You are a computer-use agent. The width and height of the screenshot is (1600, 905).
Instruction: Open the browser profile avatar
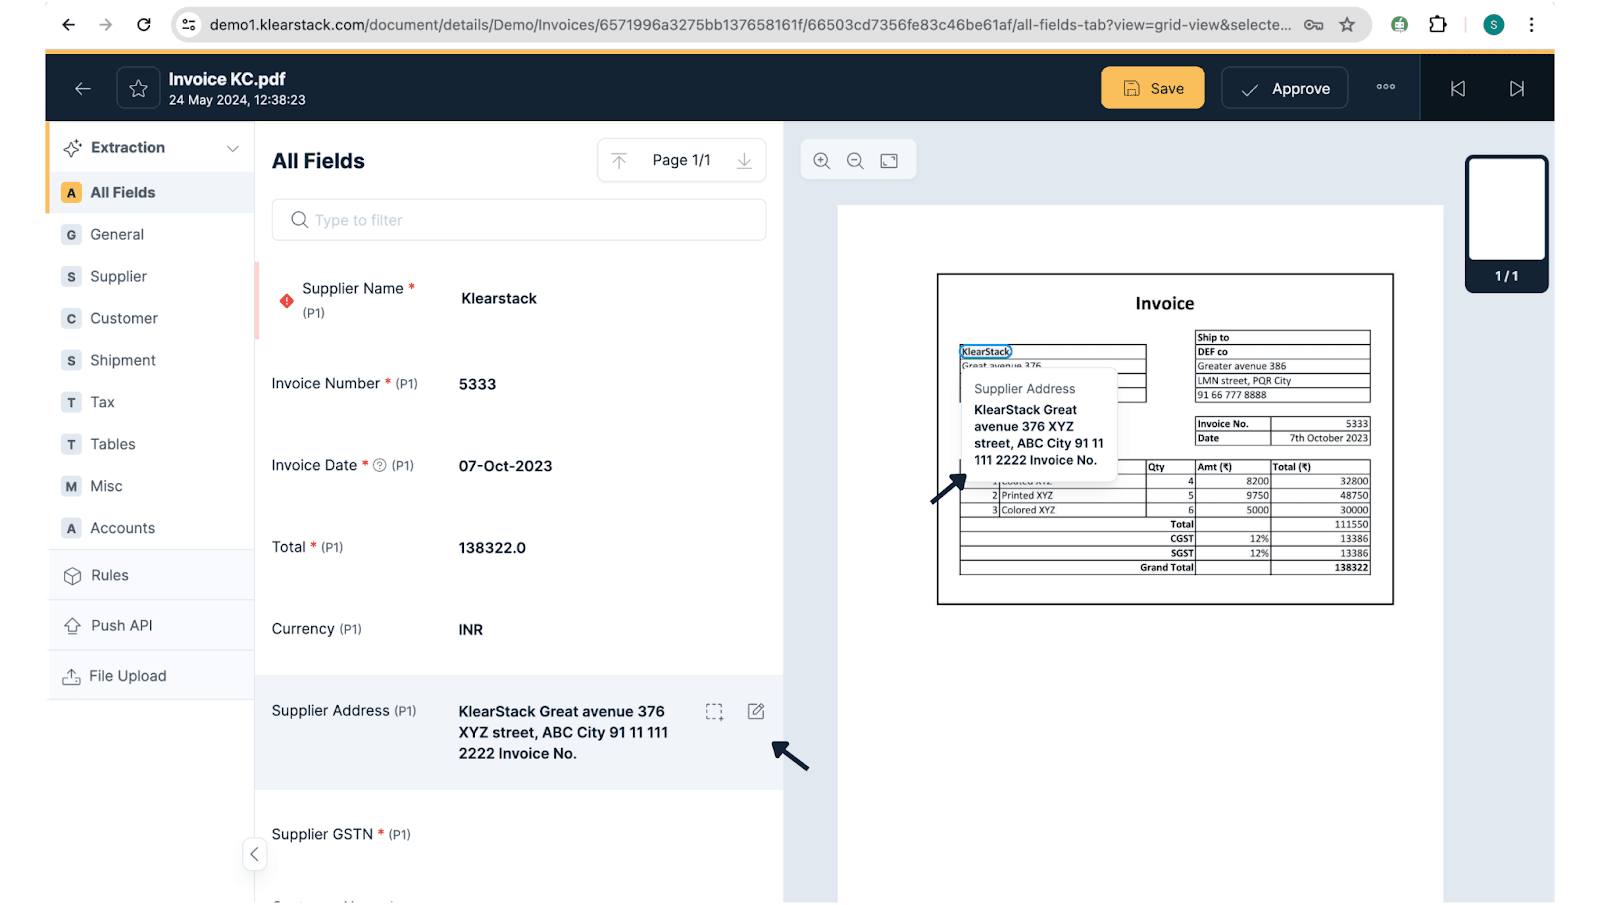click(x=1493, y=25)
